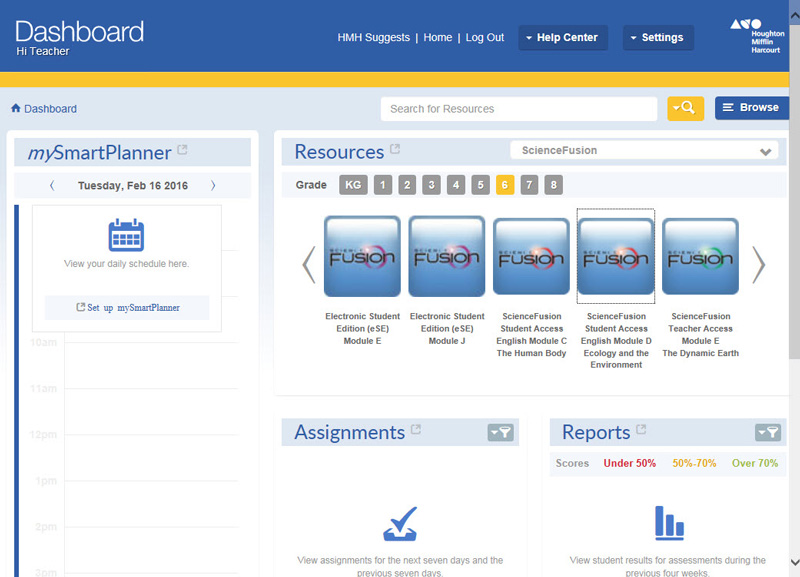Viewport: 800px width, 577px height.
Task: Go to next day in planner
Action: [212, 186]
